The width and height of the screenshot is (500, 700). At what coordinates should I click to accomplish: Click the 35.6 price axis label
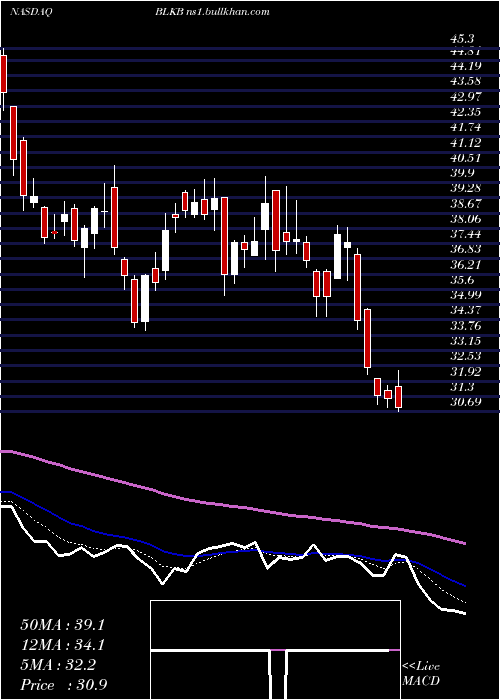tap(462, 280)
